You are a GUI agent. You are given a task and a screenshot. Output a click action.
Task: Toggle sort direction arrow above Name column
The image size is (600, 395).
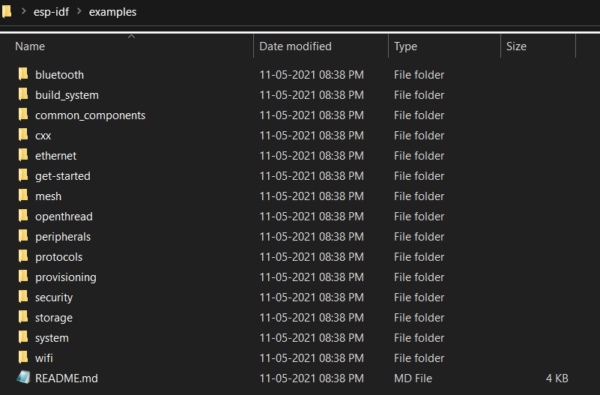click(x=131, y=36)
